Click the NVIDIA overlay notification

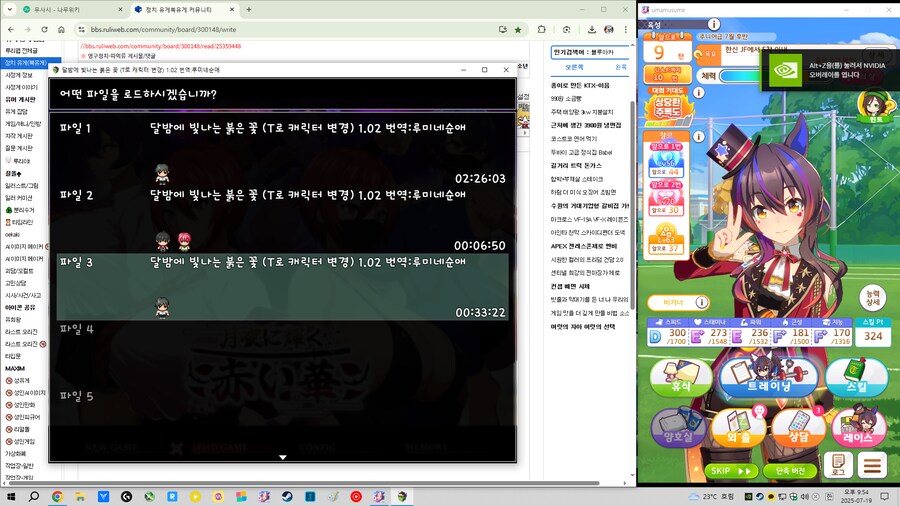click(831, 70)
